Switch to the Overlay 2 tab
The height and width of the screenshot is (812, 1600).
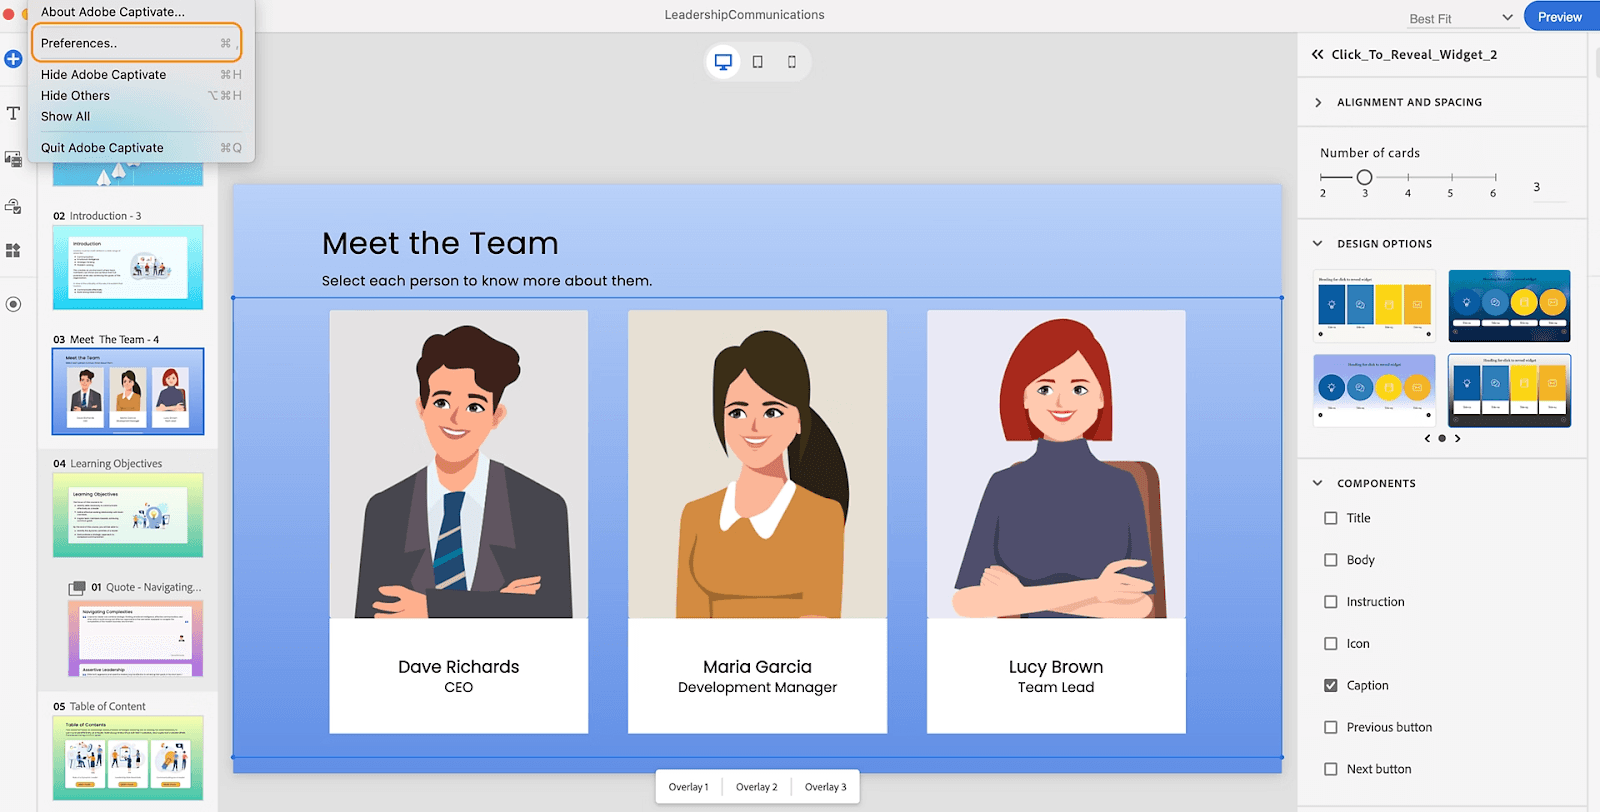756,787
